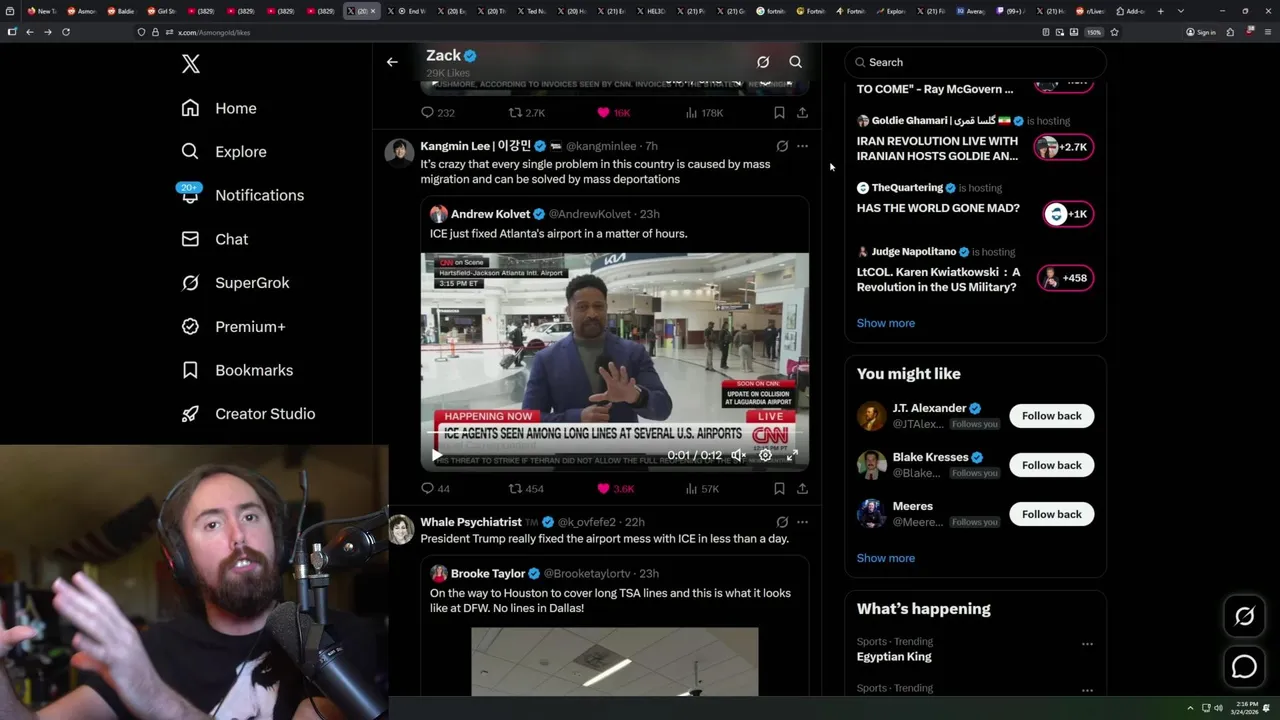Open the list all tabs dropdown
The width and height of the screenshot is (1280, 720).
click(x=1181, y=11)
